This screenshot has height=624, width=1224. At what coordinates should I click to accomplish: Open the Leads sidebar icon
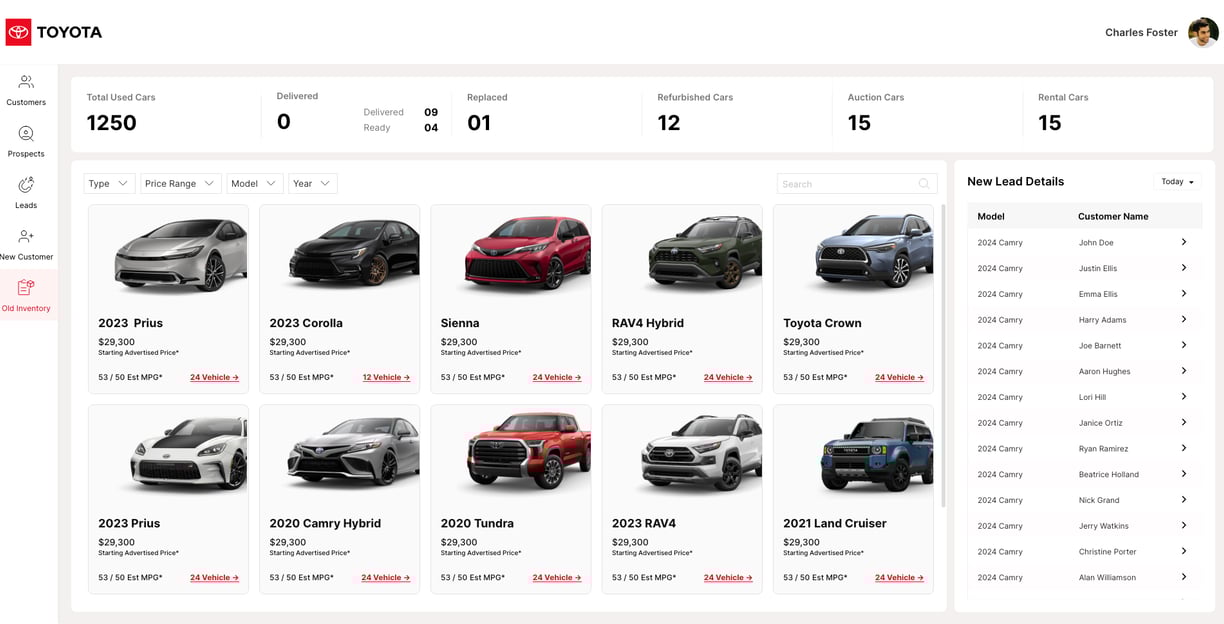click(26, 185)
